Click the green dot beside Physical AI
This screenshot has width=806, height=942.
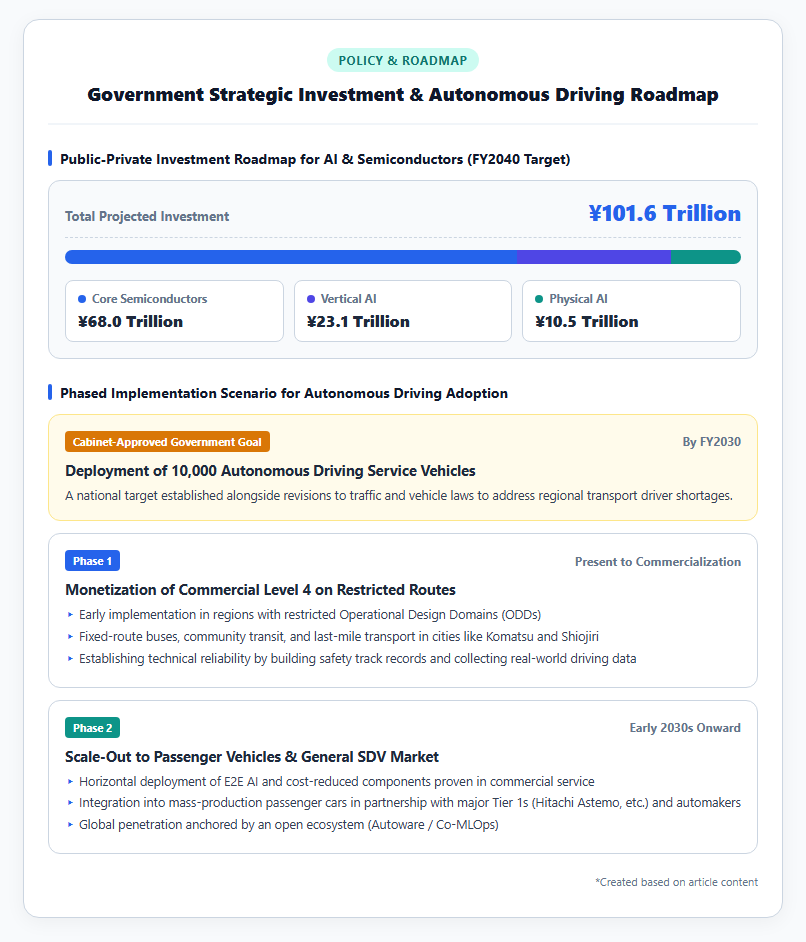click(x=539, y=299)
